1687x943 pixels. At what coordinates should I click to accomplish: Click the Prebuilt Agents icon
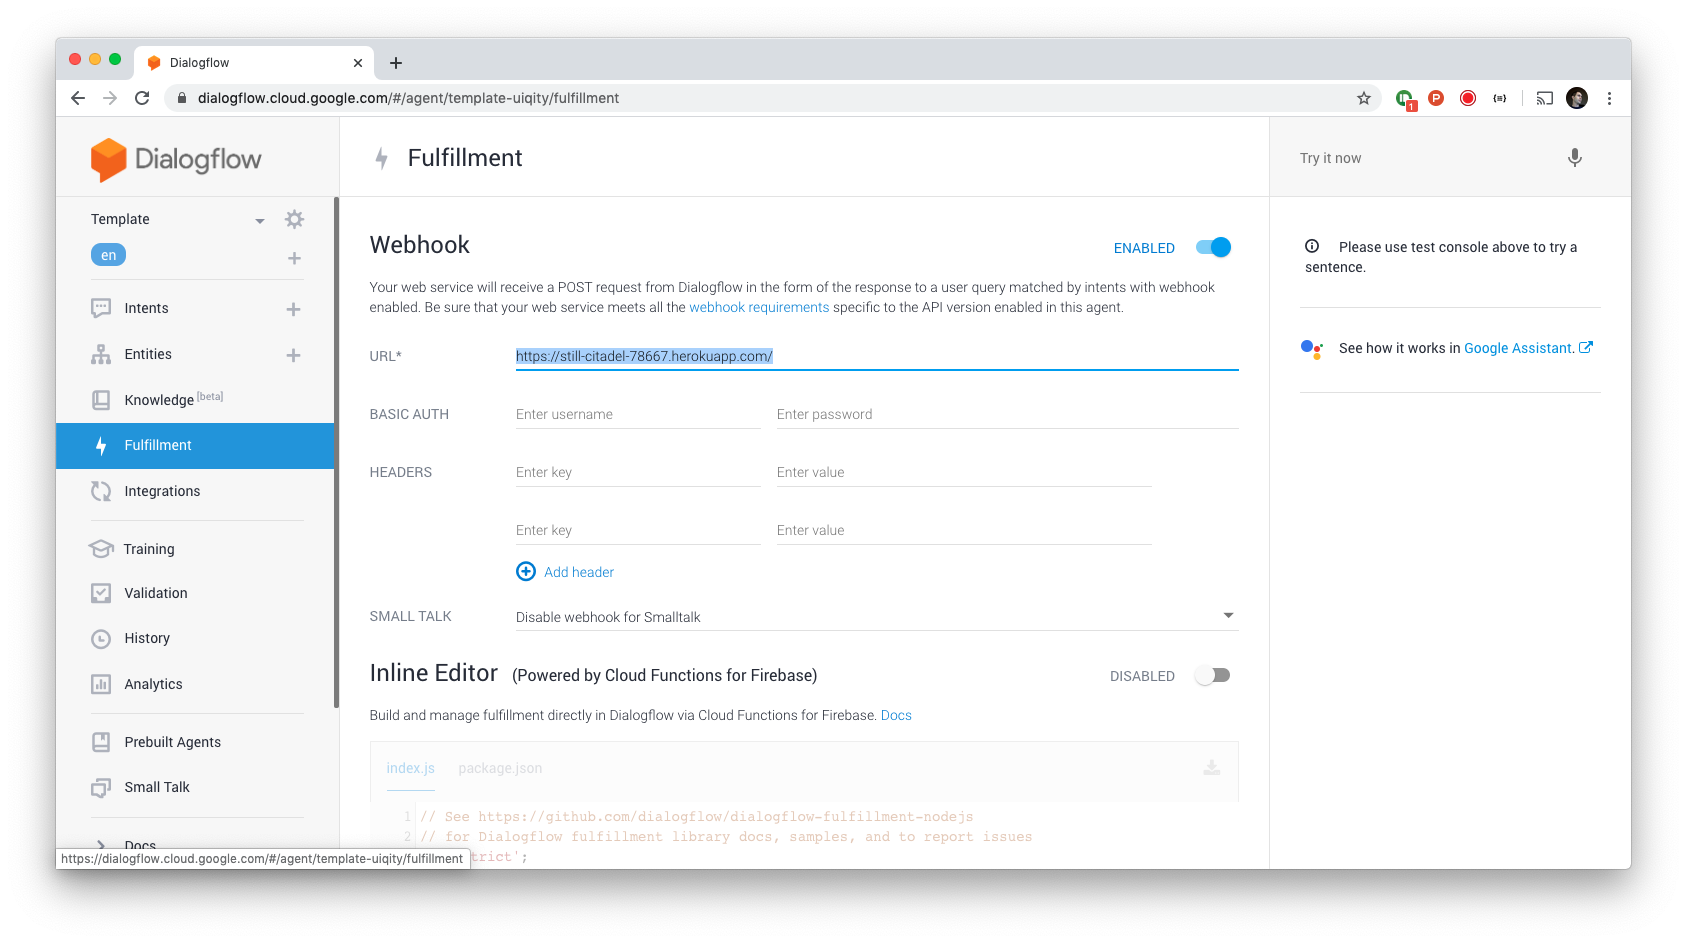[101, 742]
